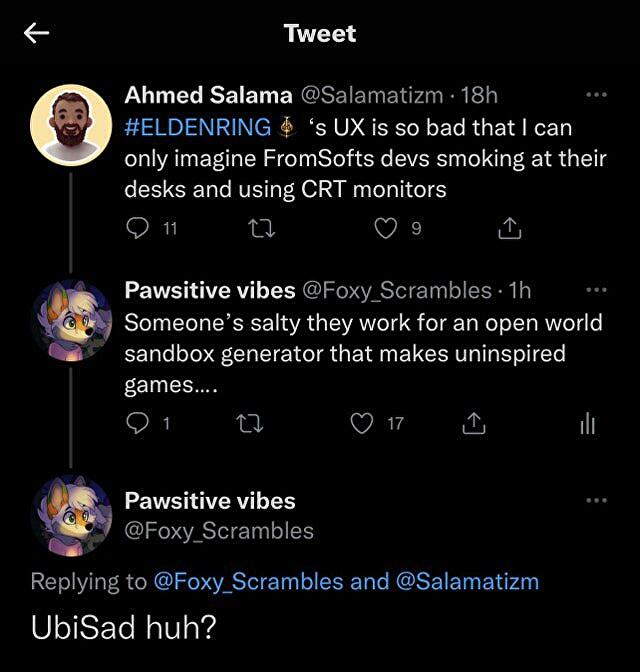This screenshot has width=640, height=672.
Task: Reply to Ahmed Salama's tweet
Action: point(138,229)
